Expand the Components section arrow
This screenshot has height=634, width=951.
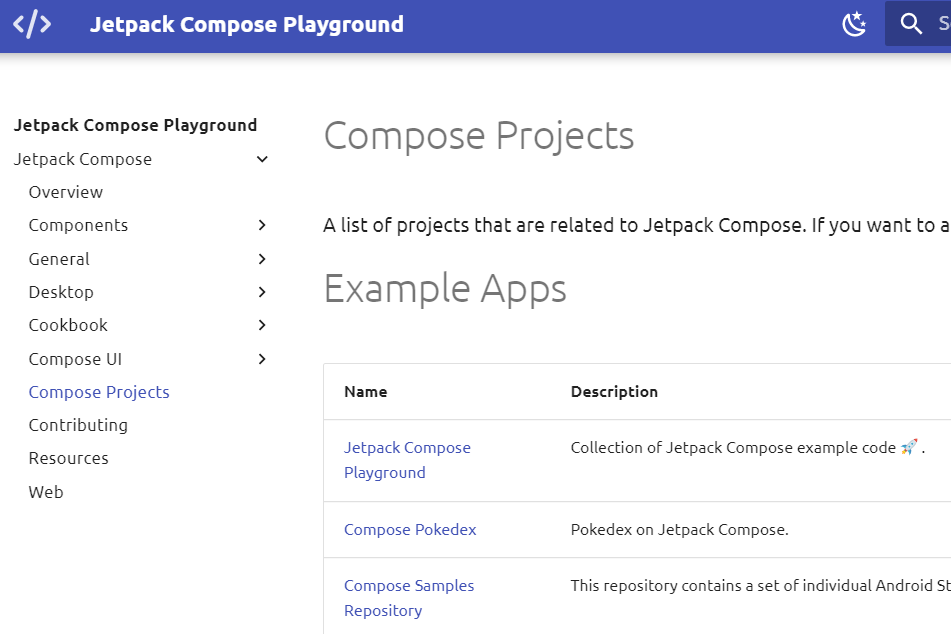point(262,225)
